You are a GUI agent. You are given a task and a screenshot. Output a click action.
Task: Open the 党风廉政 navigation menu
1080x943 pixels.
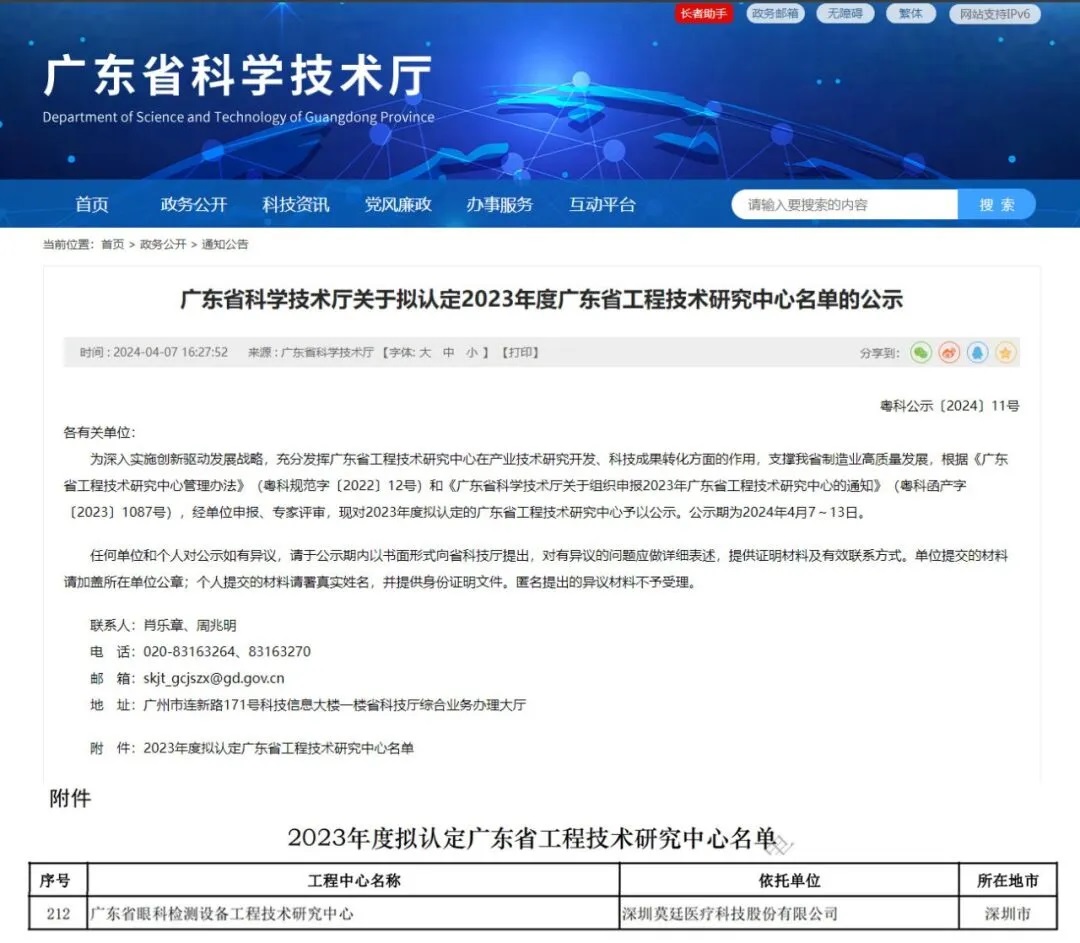pyautogui.click(x=398, y=205)
